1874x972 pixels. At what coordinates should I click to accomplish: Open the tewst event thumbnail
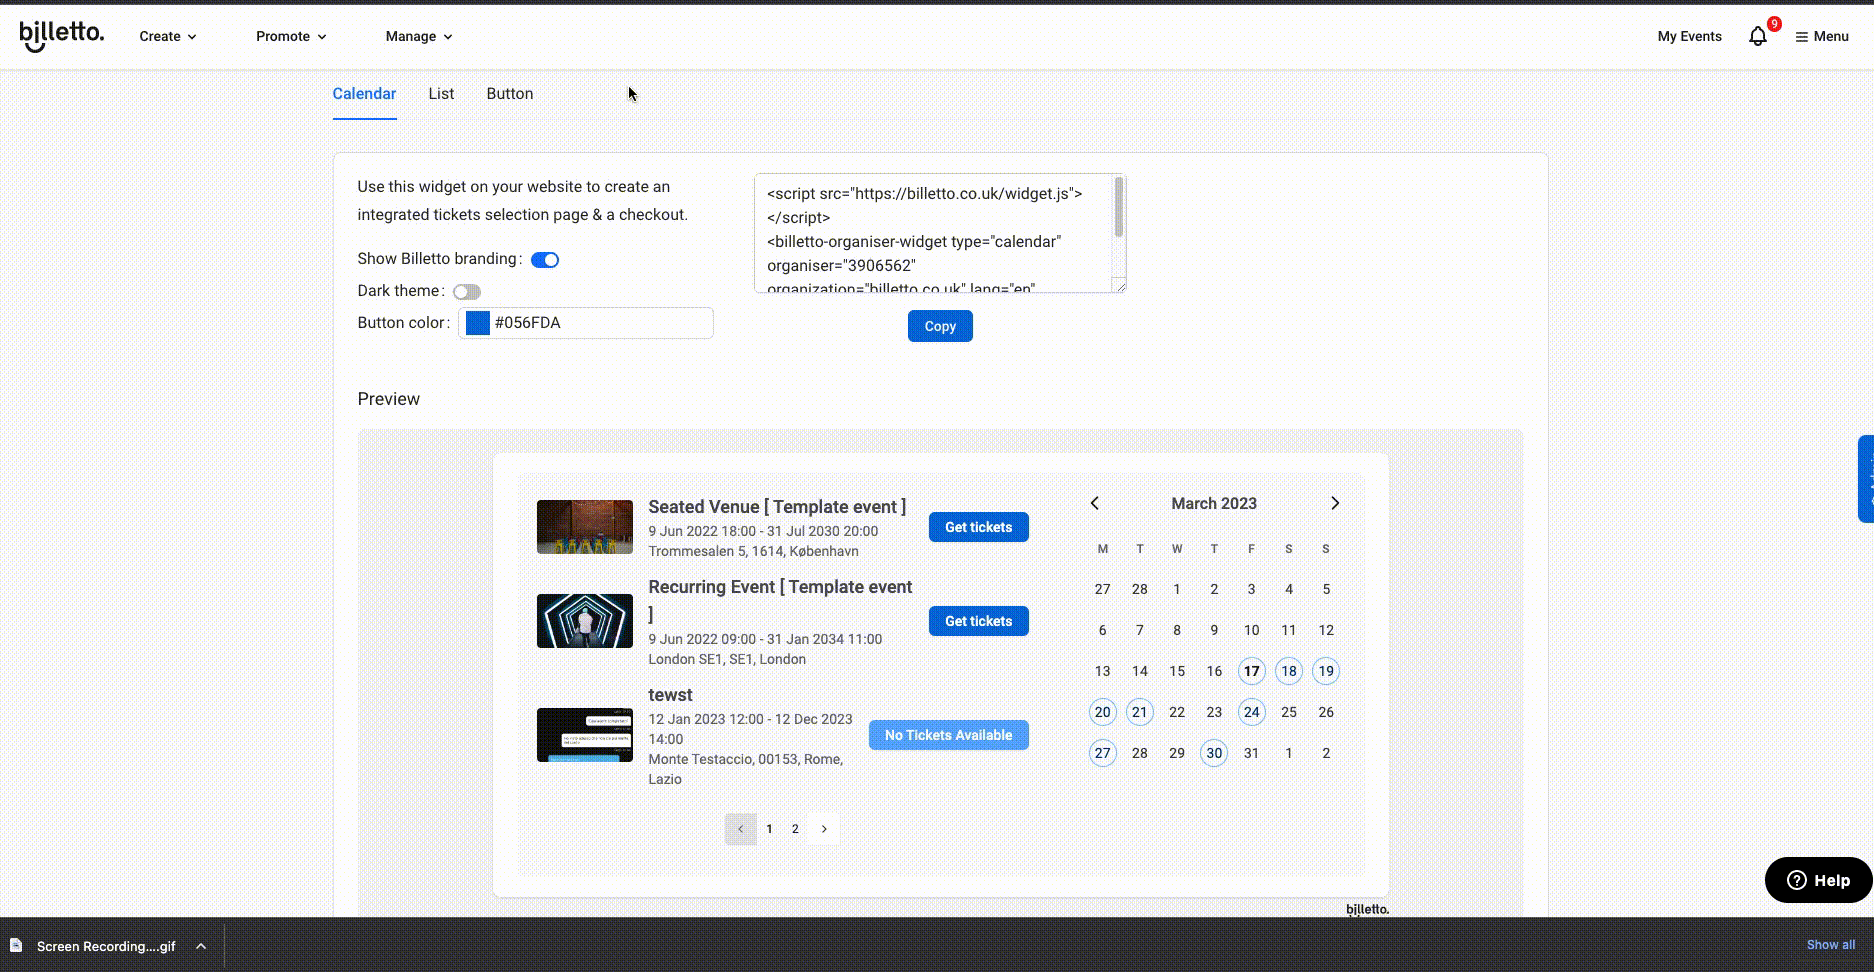[x=585, y=735]
